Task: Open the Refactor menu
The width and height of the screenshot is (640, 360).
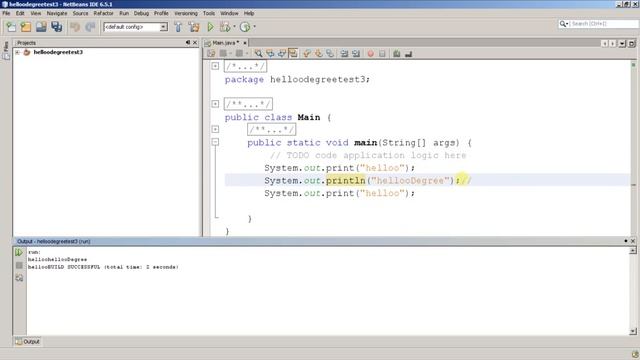Action: (x=103, y=13)
